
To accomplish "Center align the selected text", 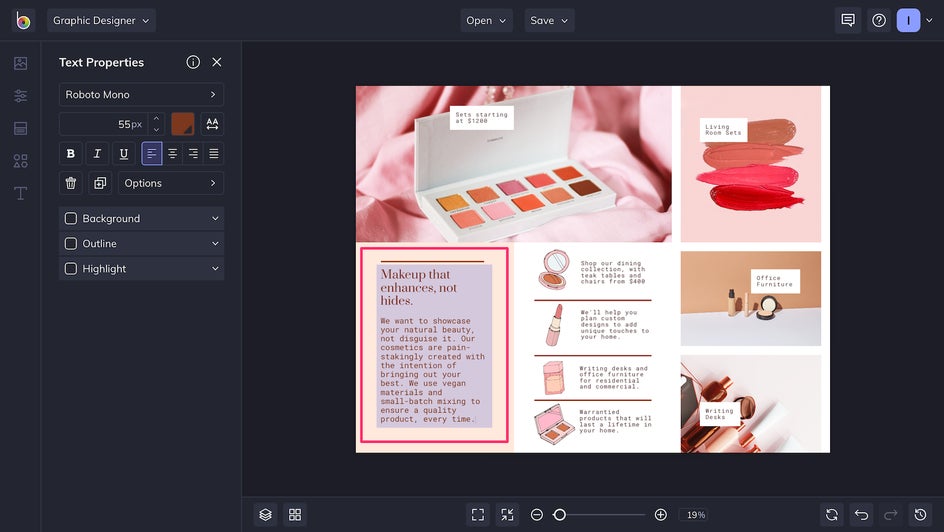I will point(173,153).
